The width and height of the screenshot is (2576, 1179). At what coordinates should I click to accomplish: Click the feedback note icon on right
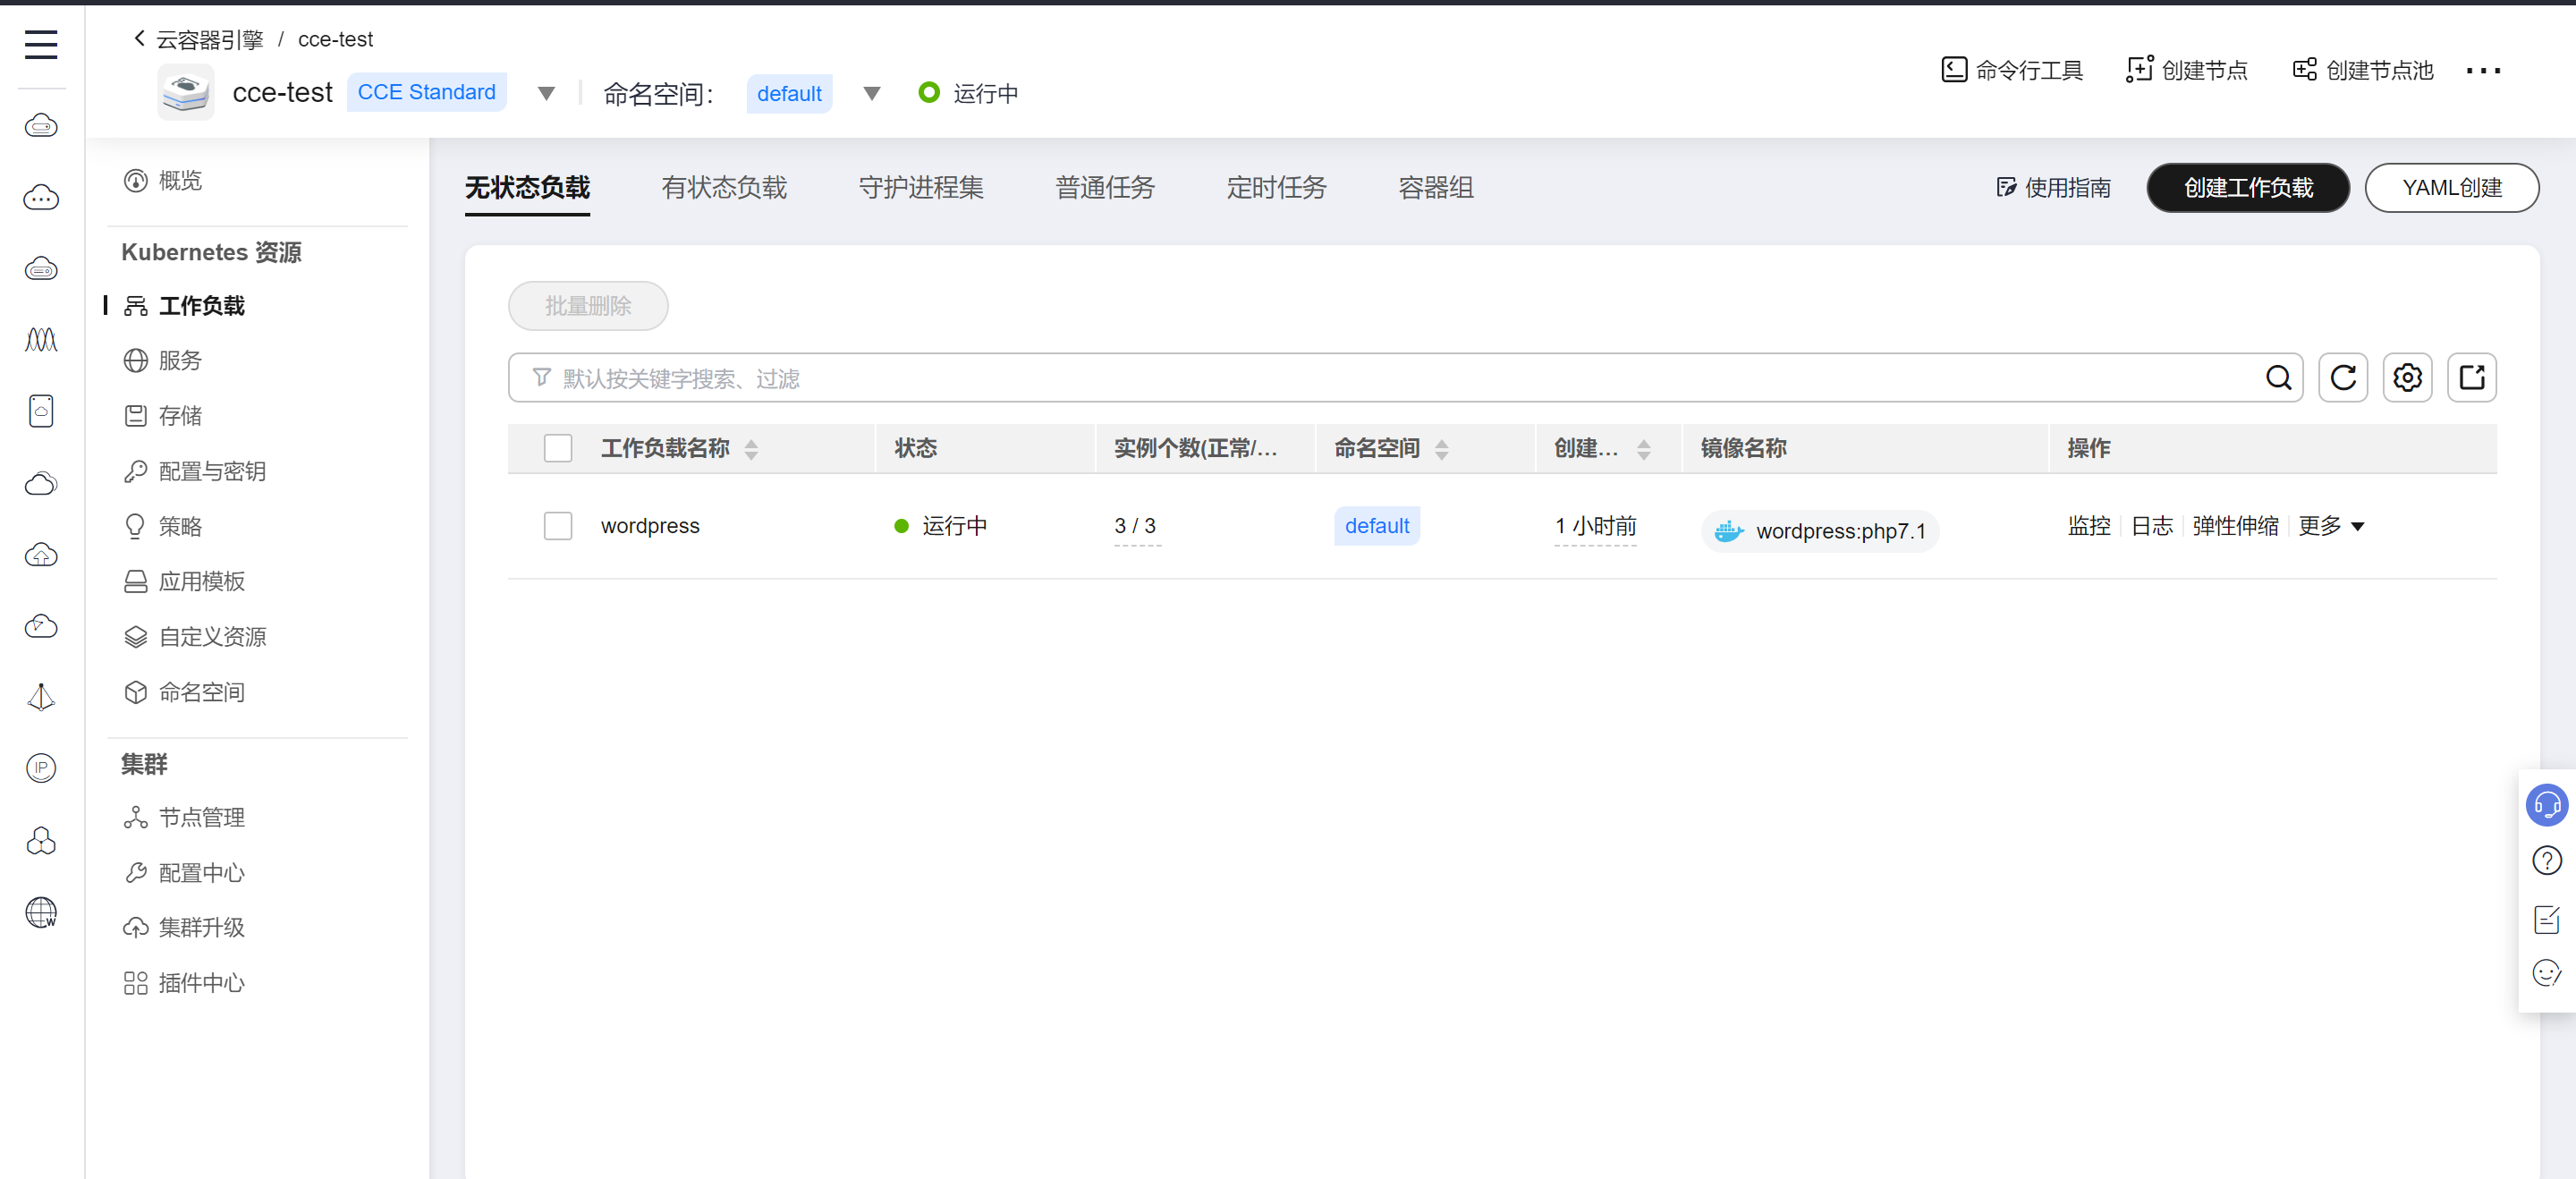[x=2546, y=918]
